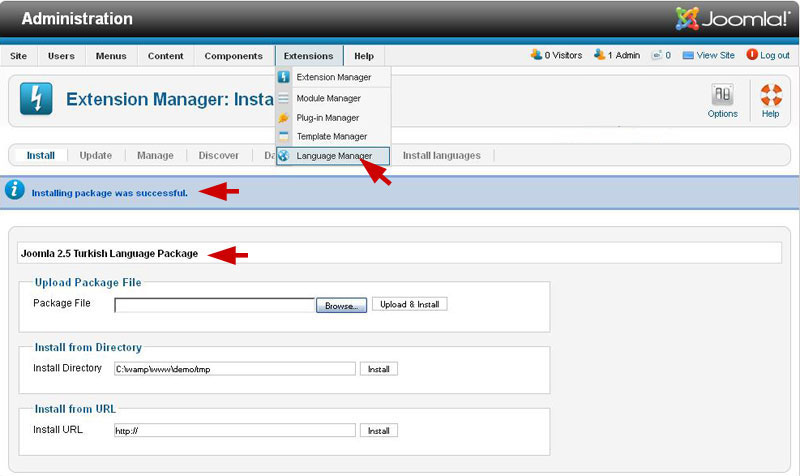Expand the Components menu
This screenshot has width=800, height=476.
[x=233, y=56]
